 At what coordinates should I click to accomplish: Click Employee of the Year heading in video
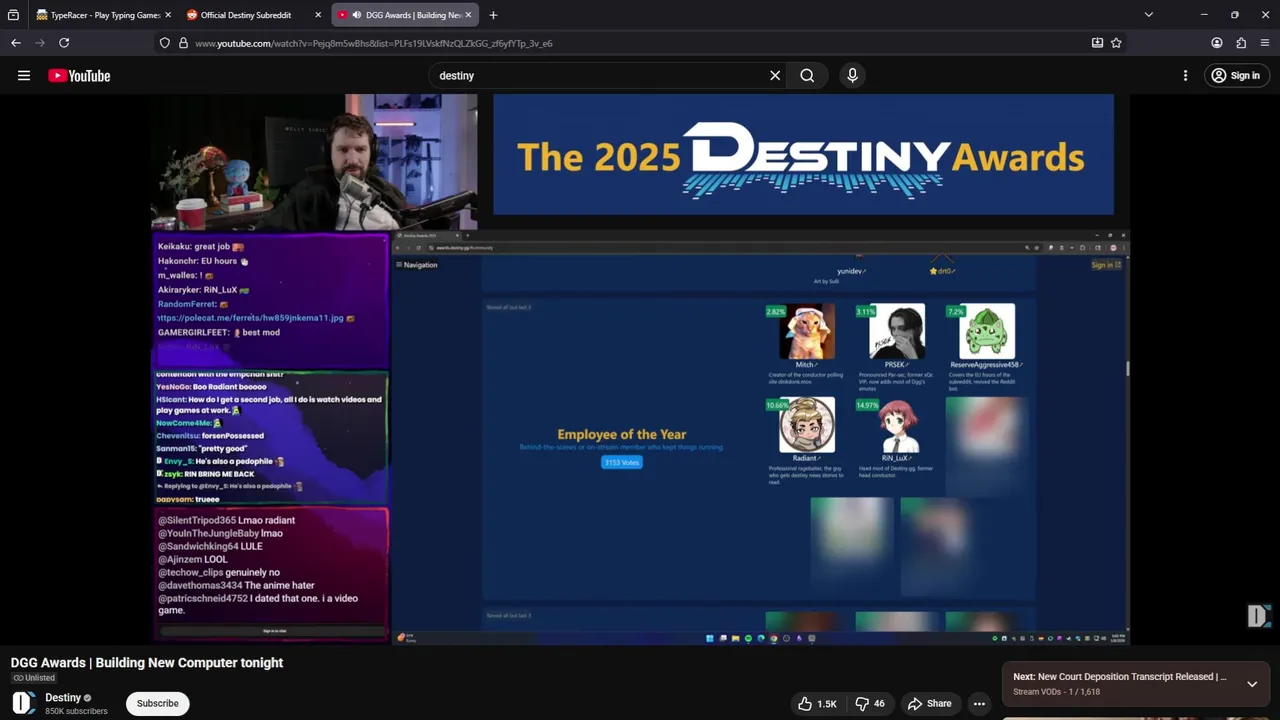pos(622,434)
